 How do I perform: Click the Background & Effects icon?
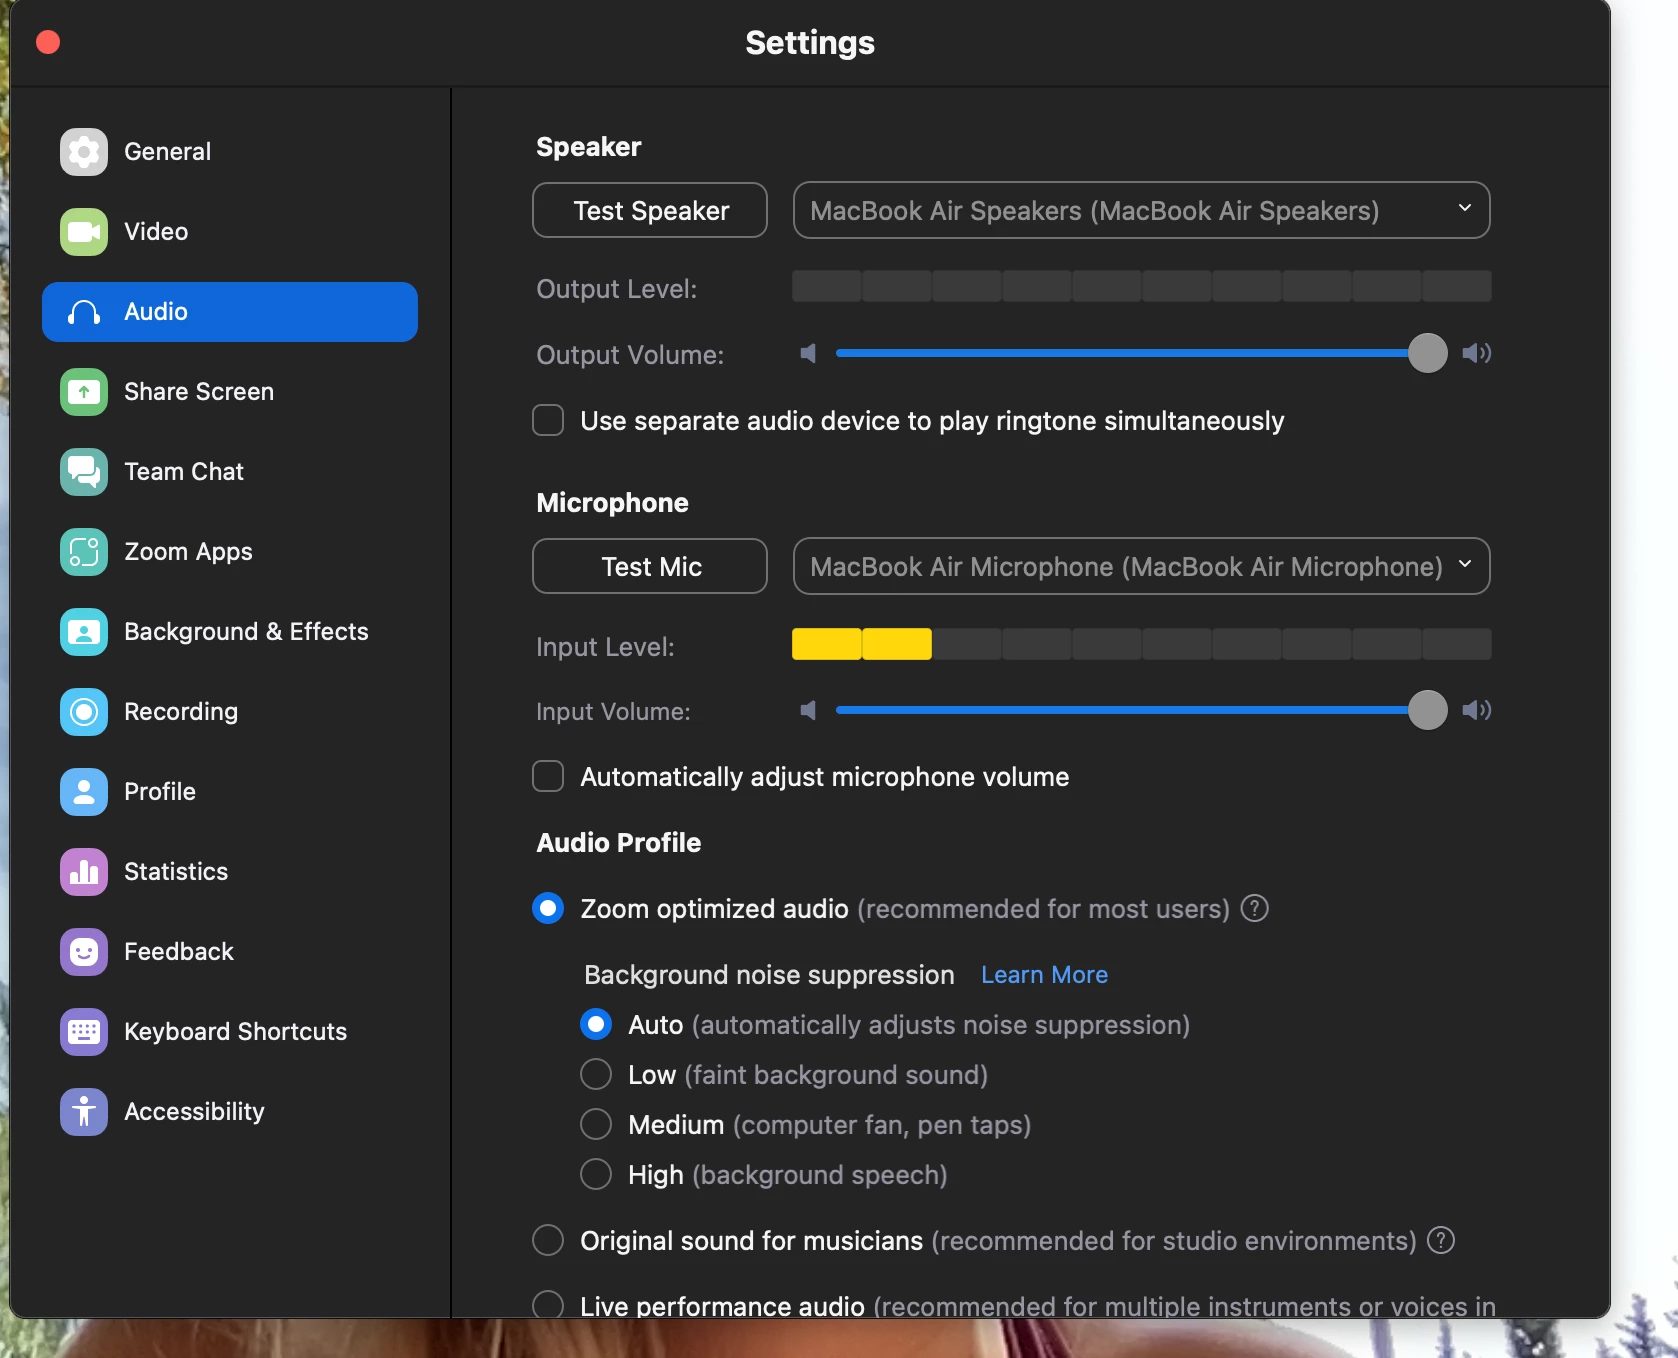(x=84, y=632)
